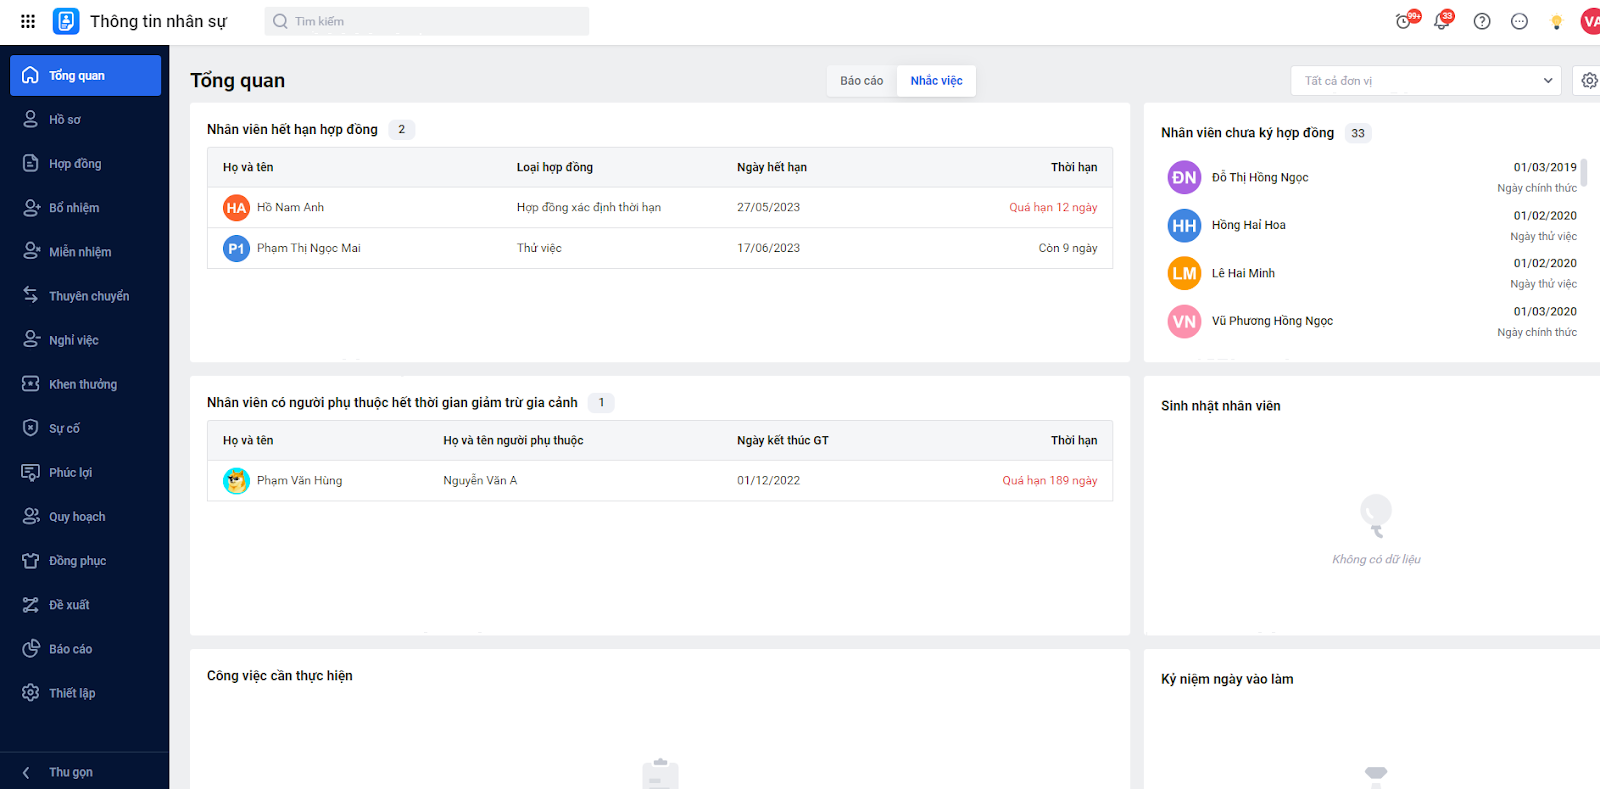Viewport: 1600px width, 789px height.
Task: Click the lightbulb suggestions icon
Action: 1556,22
